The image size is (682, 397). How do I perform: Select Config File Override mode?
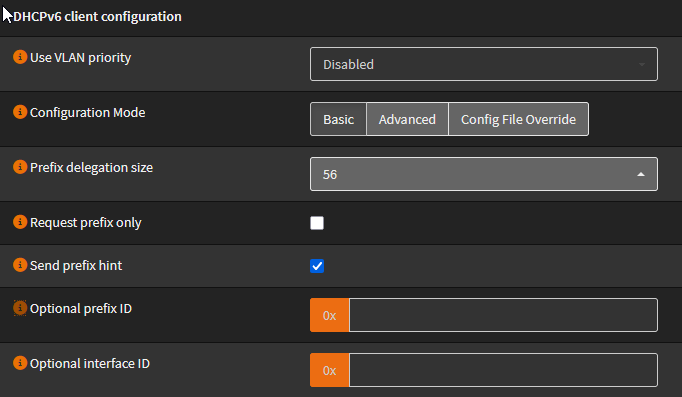coord(518,119)
